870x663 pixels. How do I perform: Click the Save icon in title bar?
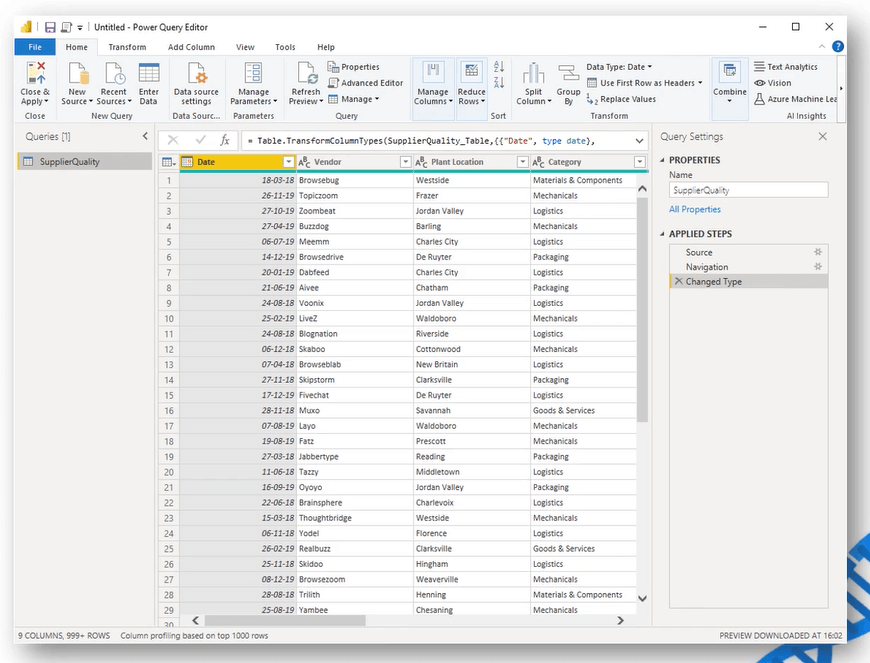[x=50, y=27]
